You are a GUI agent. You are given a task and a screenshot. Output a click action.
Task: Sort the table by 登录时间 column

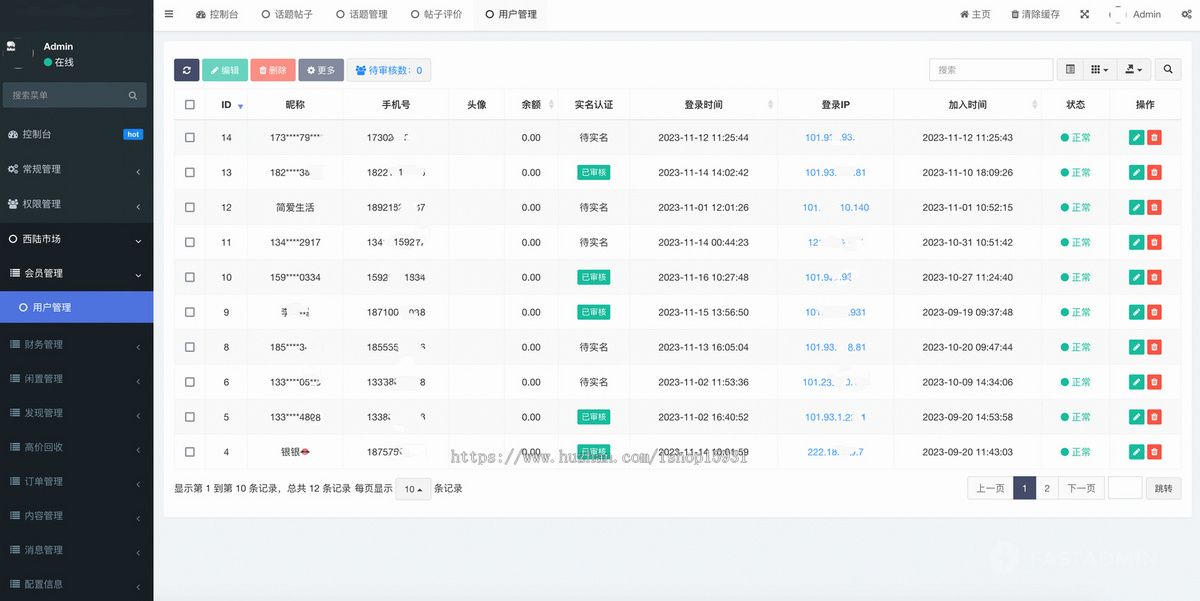703,105
